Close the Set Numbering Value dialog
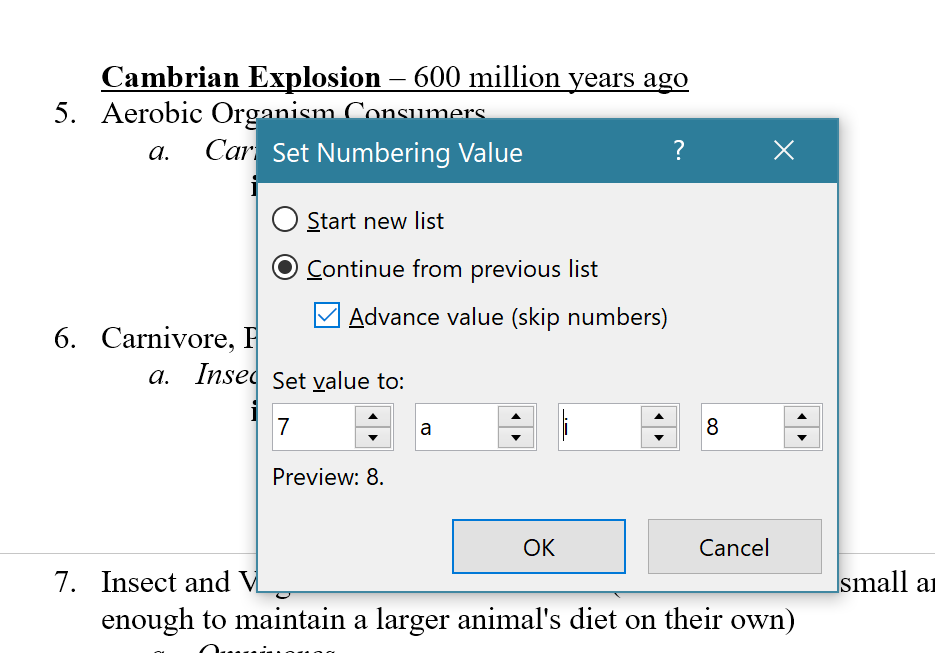 coord(784,151)
